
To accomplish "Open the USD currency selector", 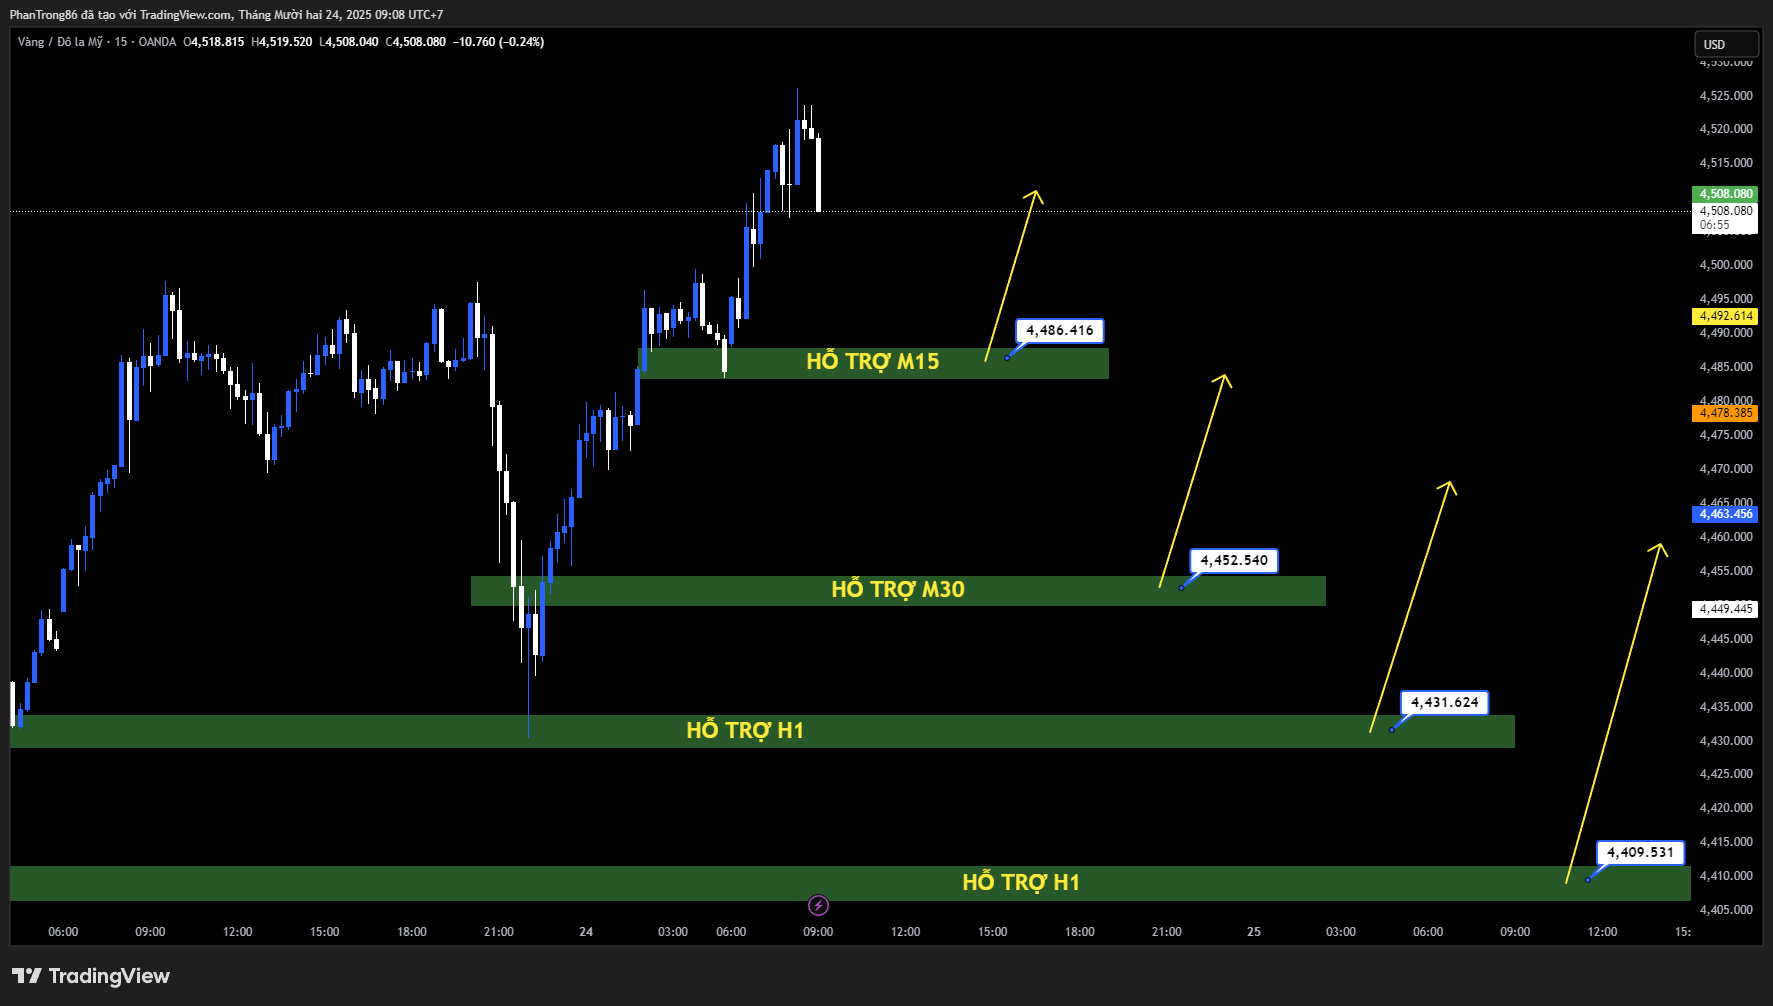I will point(1725,44).
